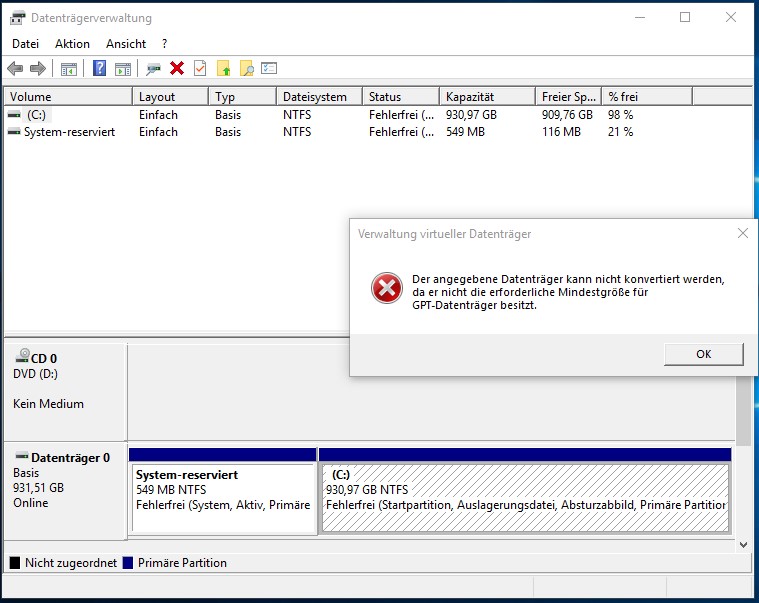Click the 549 MB capacity cell
The image size is (759, 603).
tap(465, 132)
